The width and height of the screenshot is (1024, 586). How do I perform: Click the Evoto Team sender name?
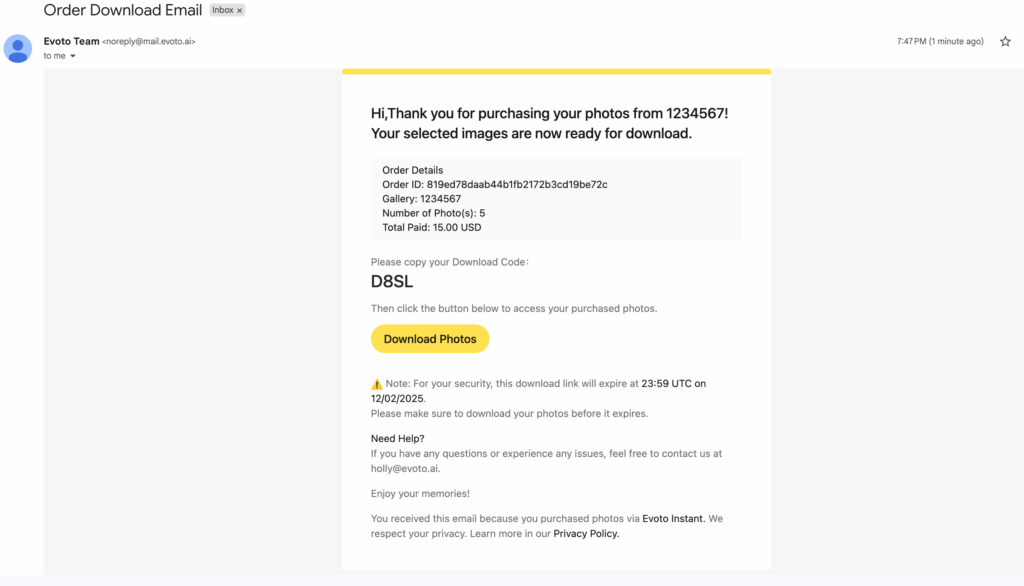[71, 41]
